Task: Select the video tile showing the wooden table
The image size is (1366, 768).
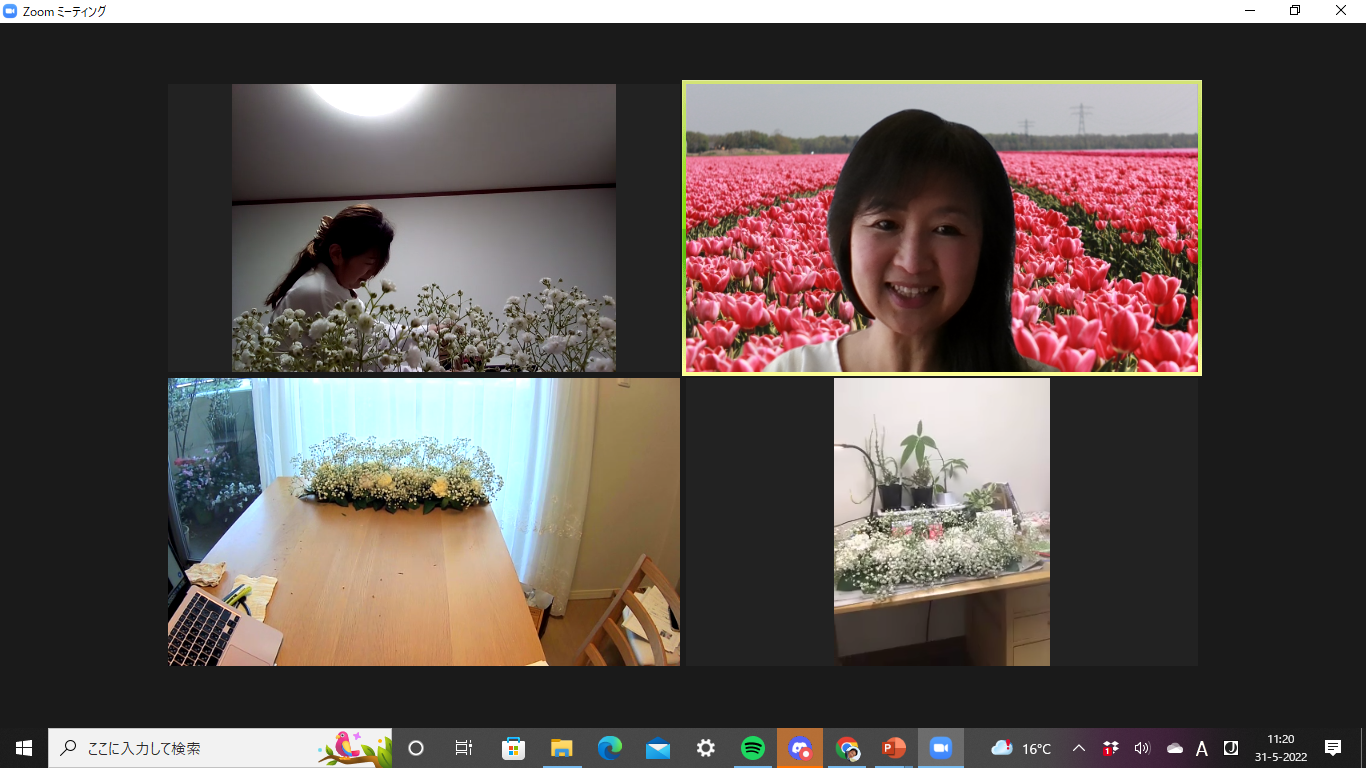Action: tap(423, 521)
